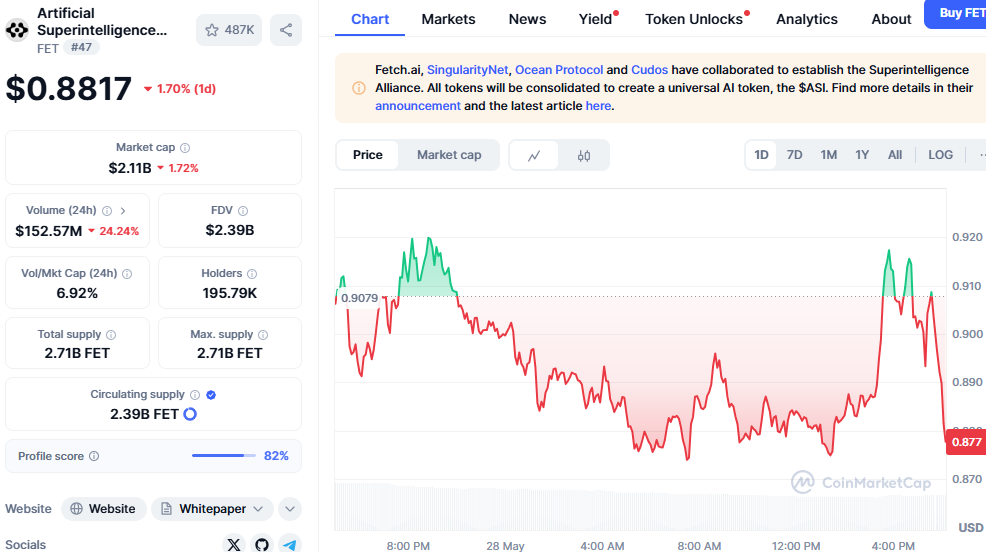Add FET to watchlist via star button
The height and width of the screenshot is (552, 986).
point(229,30)
